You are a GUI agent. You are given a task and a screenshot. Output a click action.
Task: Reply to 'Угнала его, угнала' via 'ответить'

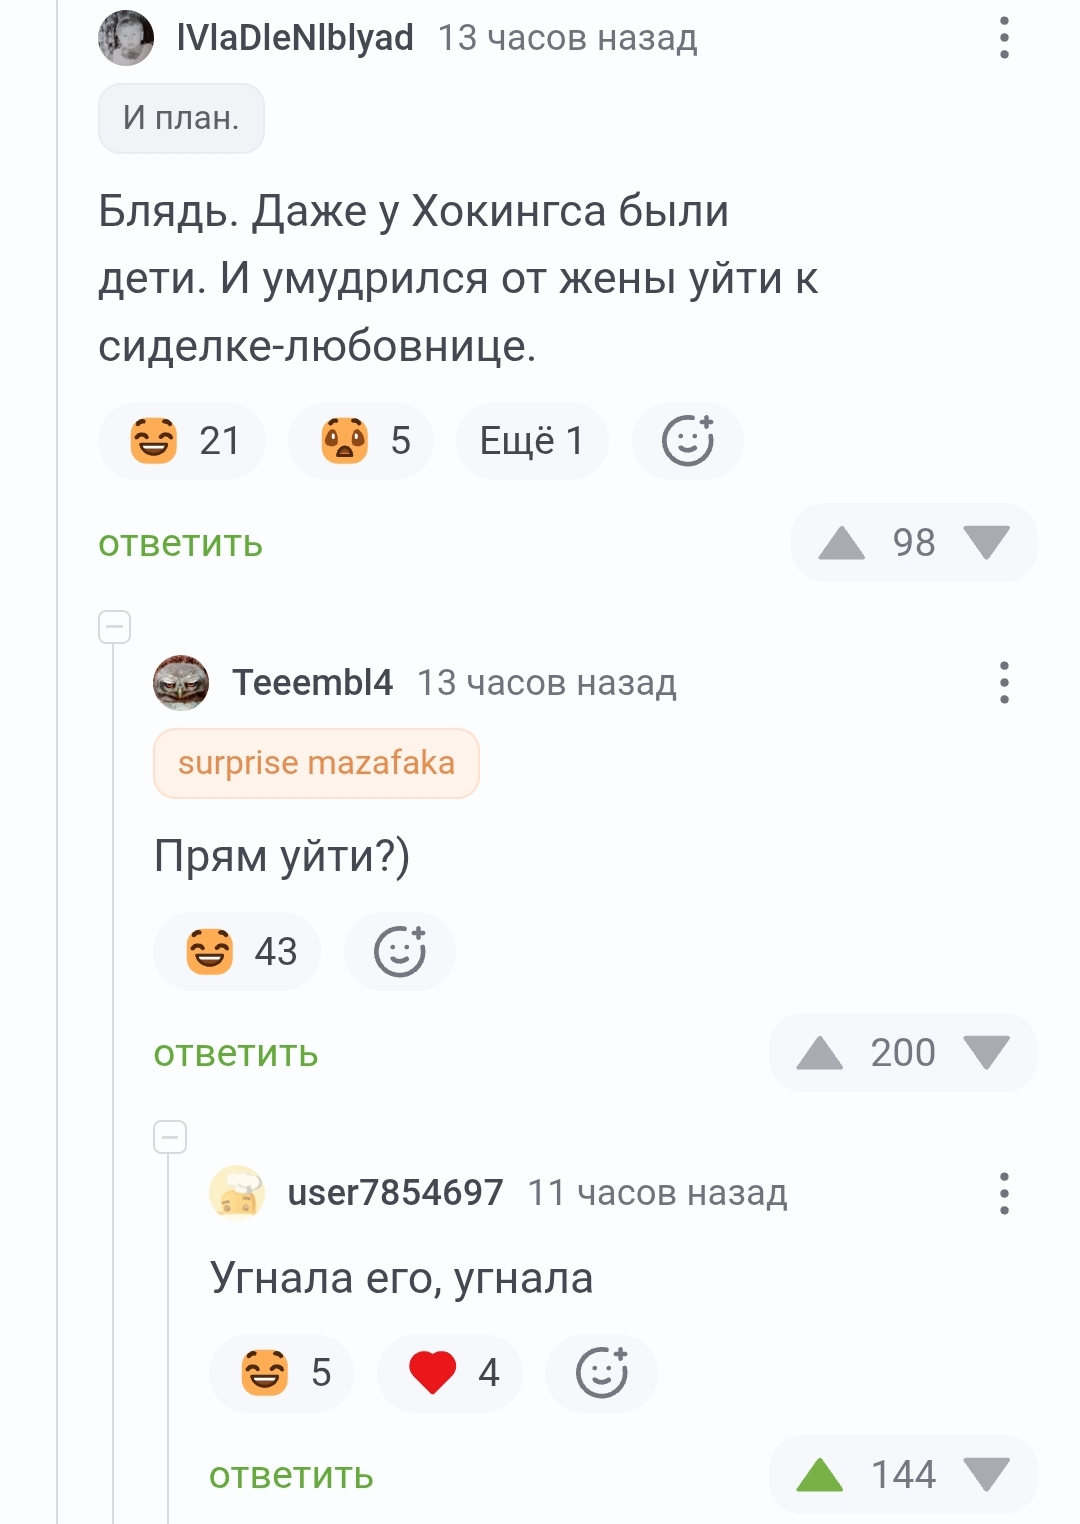[291, 1476]
